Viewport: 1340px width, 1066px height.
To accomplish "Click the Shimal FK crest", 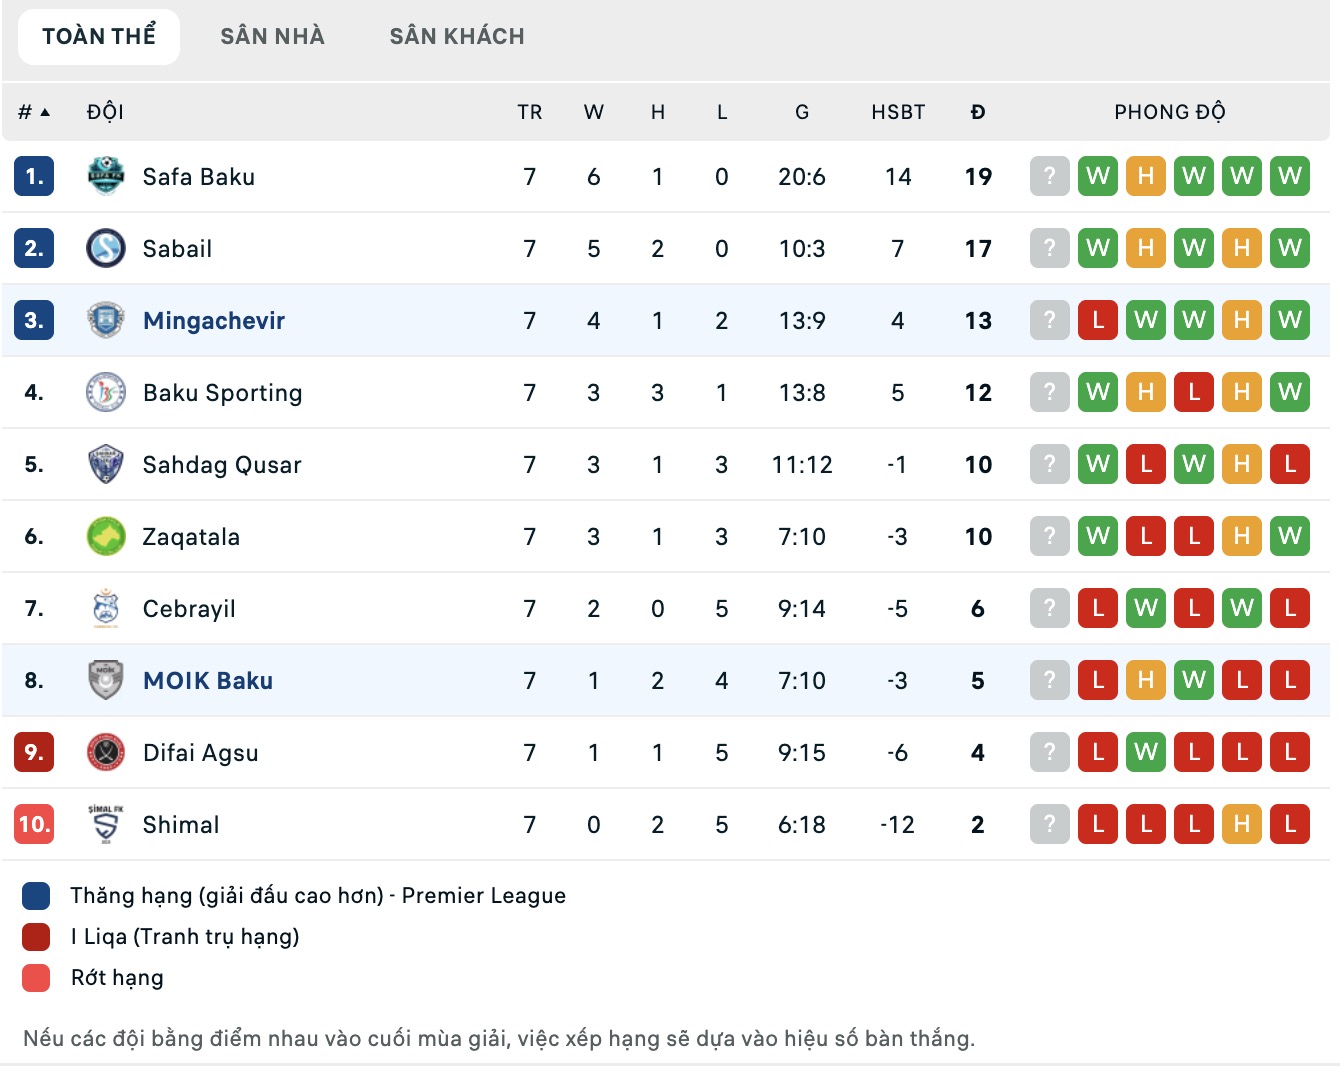I will 106,824.
